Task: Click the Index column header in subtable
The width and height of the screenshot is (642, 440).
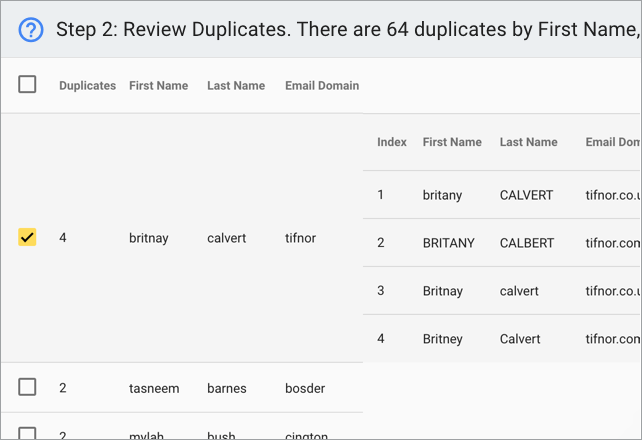Action: tap(392, 142)
